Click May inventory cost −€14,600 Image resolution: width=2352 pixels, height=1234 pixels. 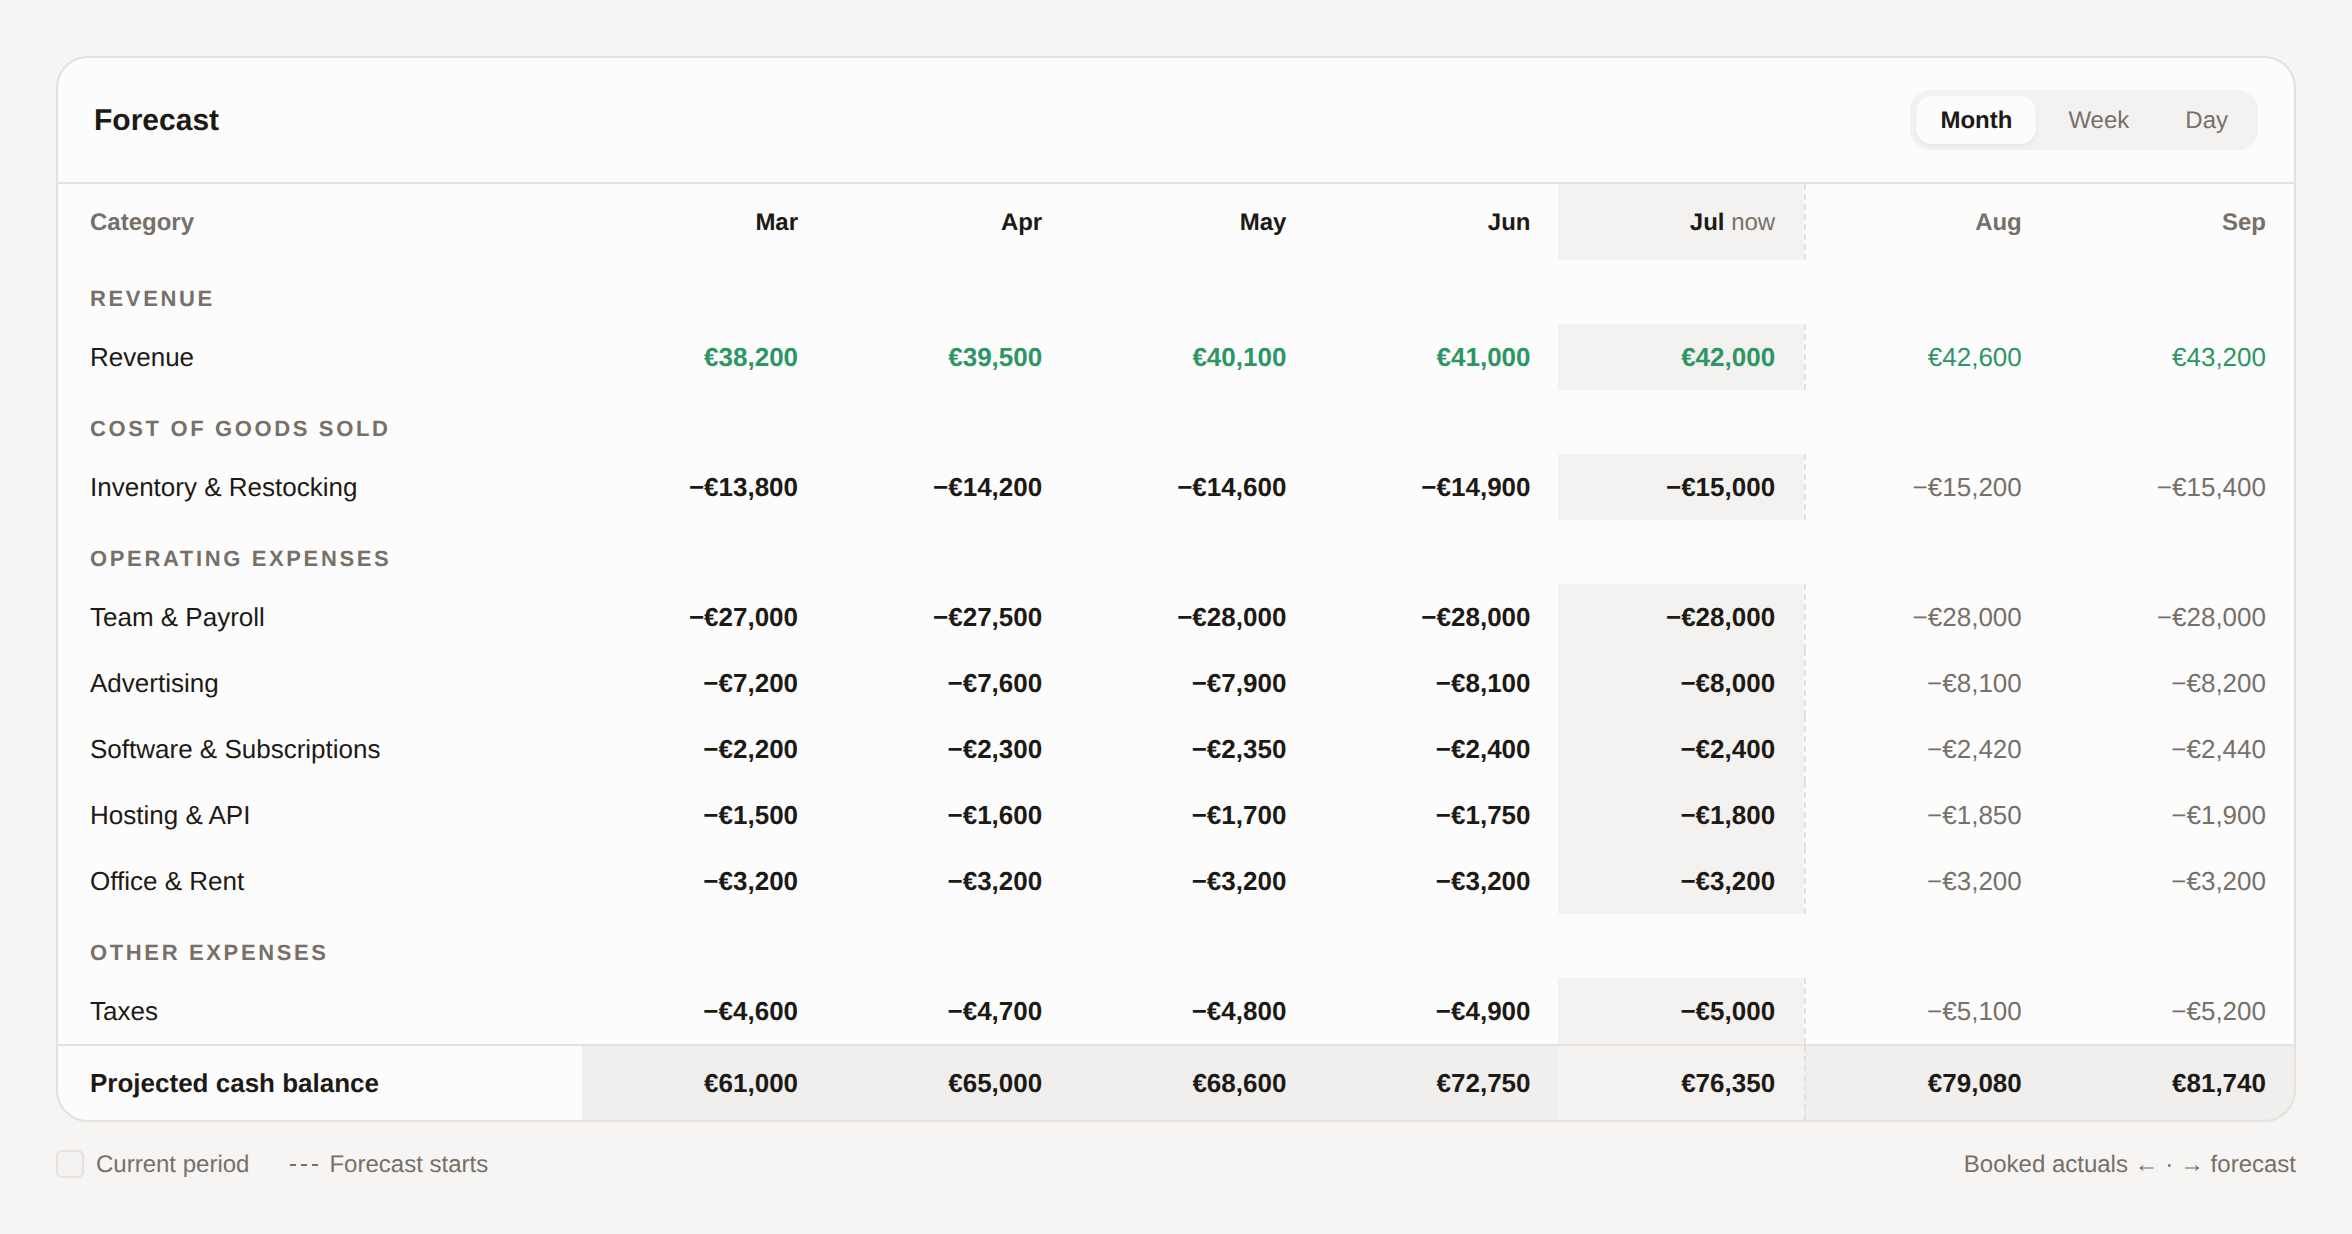1231,487
